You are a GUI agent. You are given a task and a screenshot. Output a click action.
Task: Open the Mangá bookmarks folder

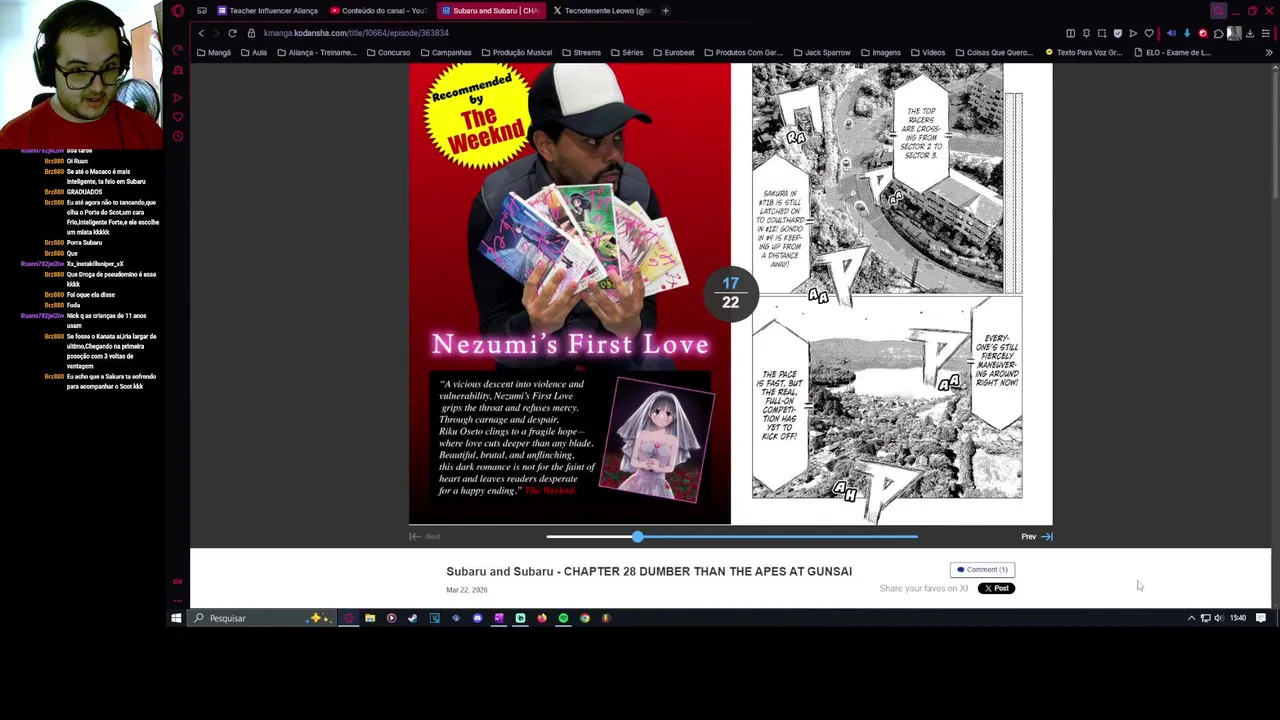click(214, 53)
